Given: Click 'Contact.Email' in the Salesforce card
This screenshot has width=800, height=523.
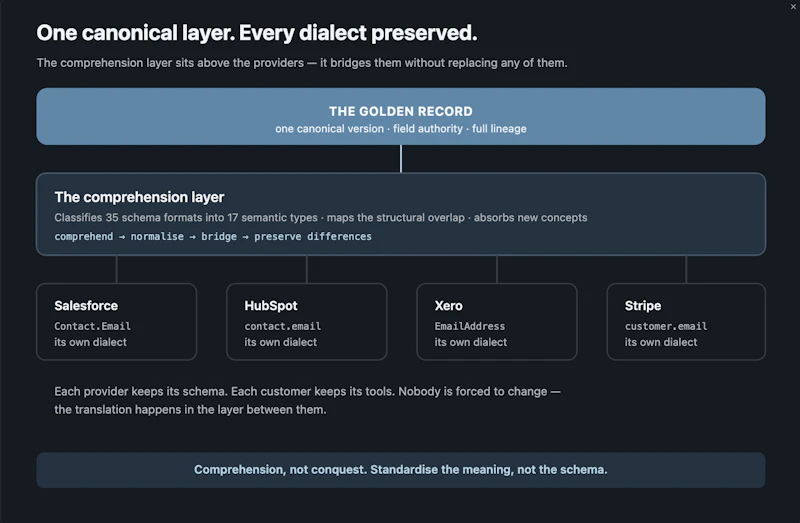Looking at the screenshot, I should click(92, 326).
